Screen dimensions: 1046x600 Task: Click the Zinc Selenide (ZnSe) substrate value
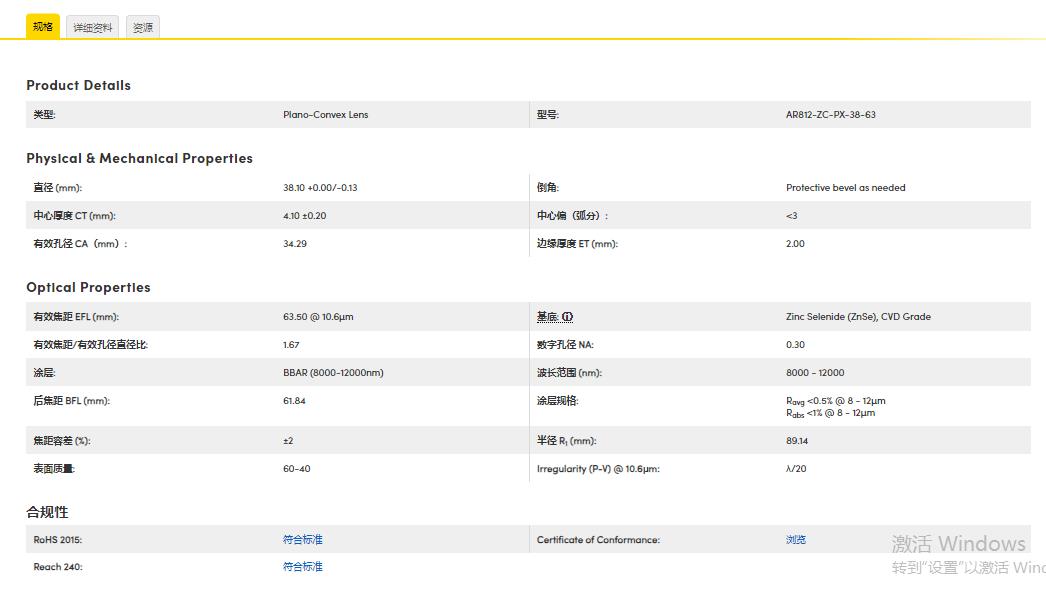[858, 317]
